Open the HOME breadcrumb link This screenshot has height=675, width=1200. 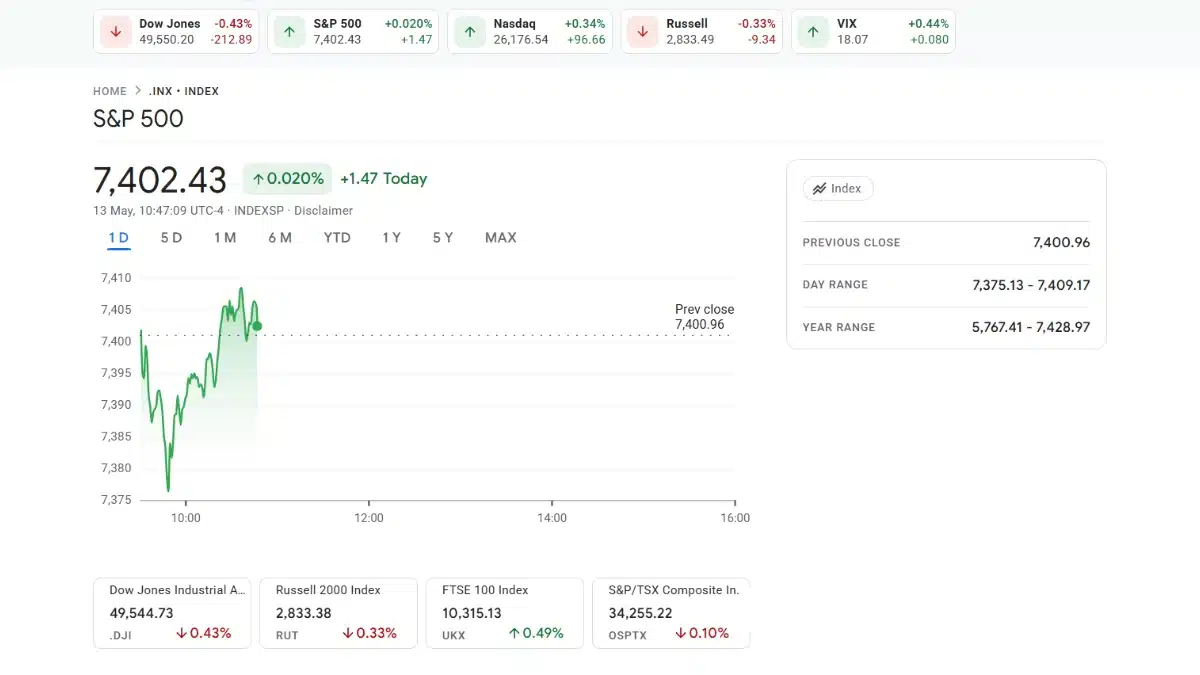pyautogui.click(x=110, y=91)
